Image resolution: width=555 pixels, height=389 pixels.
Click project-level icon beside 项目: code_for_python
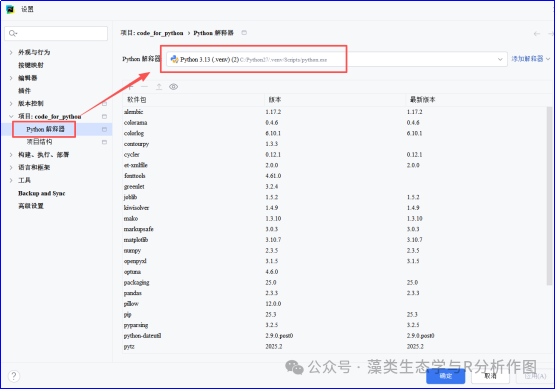(x=104, y=116)
